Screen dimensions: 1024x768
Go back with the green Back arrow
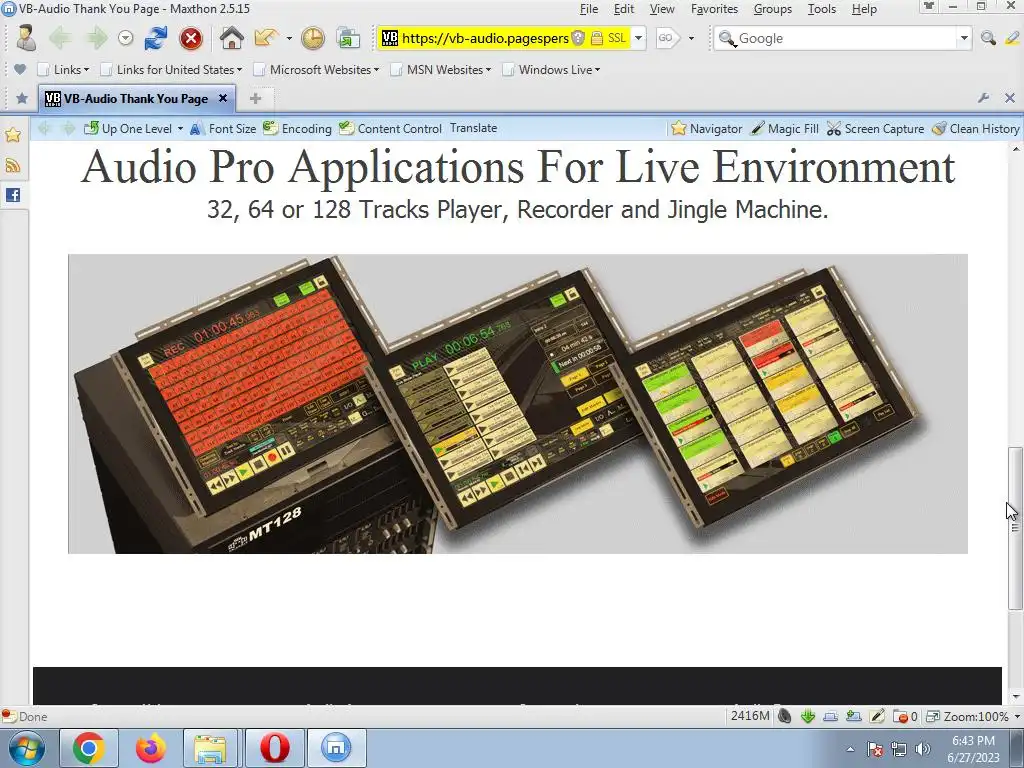pos(60,38)
